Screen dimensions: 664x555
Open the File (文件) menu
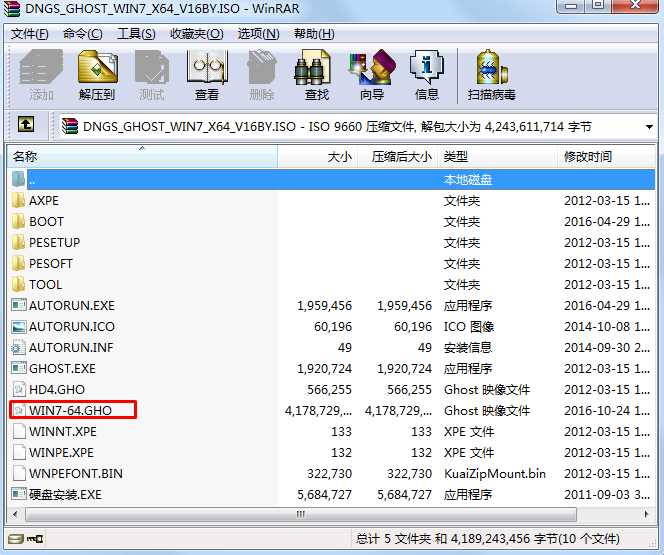[29, 34]
